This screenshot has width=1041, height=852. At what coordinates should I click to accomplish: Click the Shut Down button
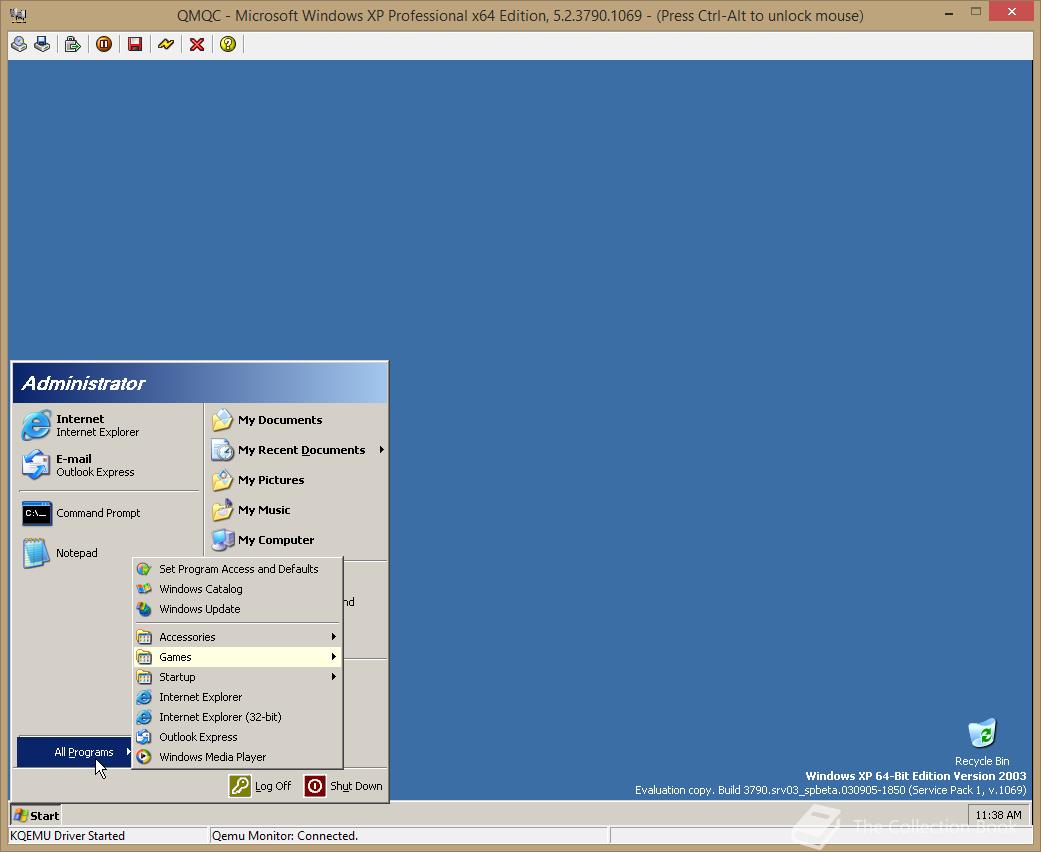pos(345,786)
